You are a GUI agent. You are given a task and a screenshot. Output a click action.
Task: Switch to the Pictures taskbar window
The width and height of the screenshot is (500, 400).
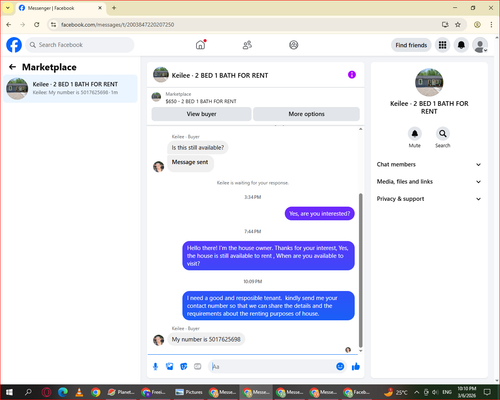point(189,392)
